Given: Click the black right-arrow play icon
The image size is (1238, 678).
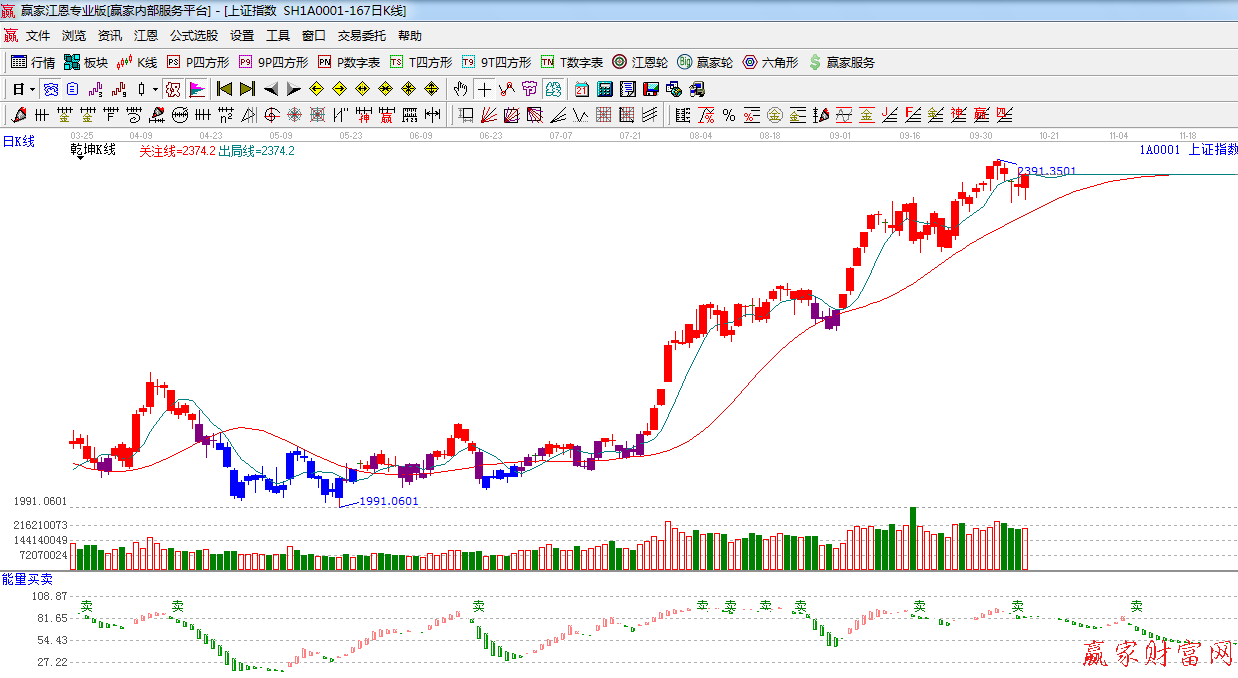Looking at the screenshot, I should (x=293, y=89).
